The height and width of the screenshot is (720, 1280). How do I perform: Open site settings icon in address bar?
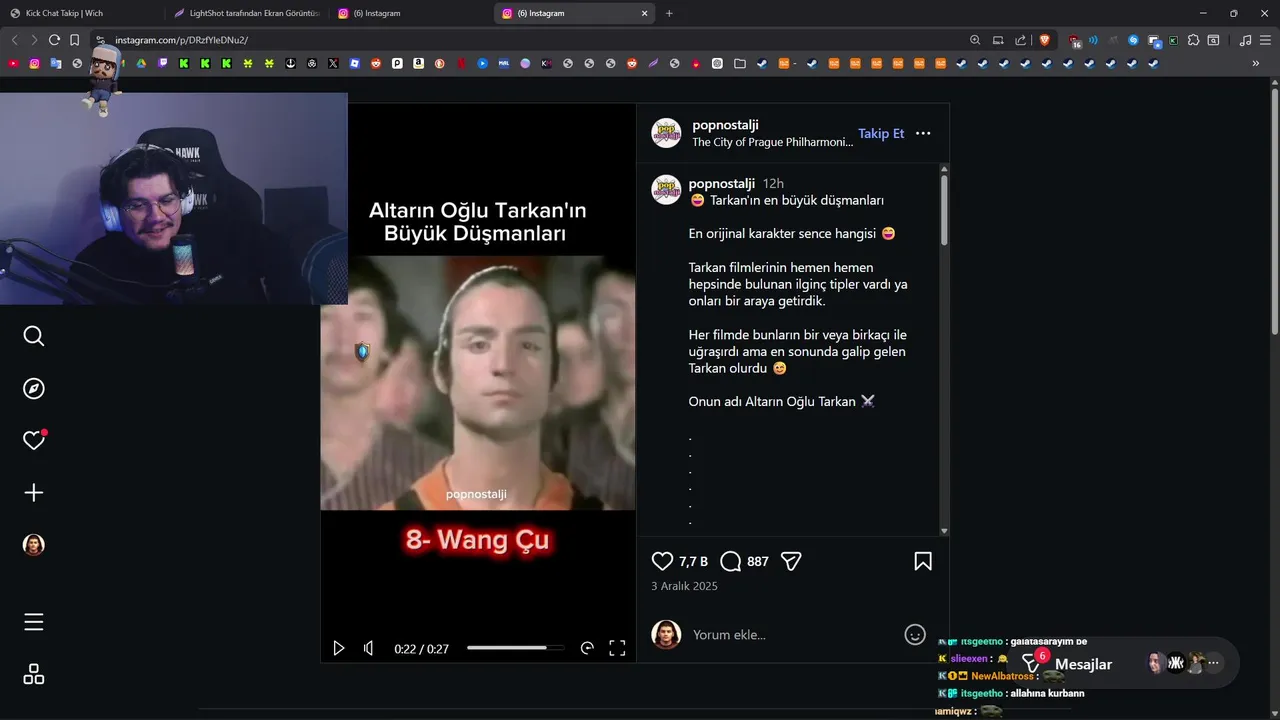[x=100, y=40]
